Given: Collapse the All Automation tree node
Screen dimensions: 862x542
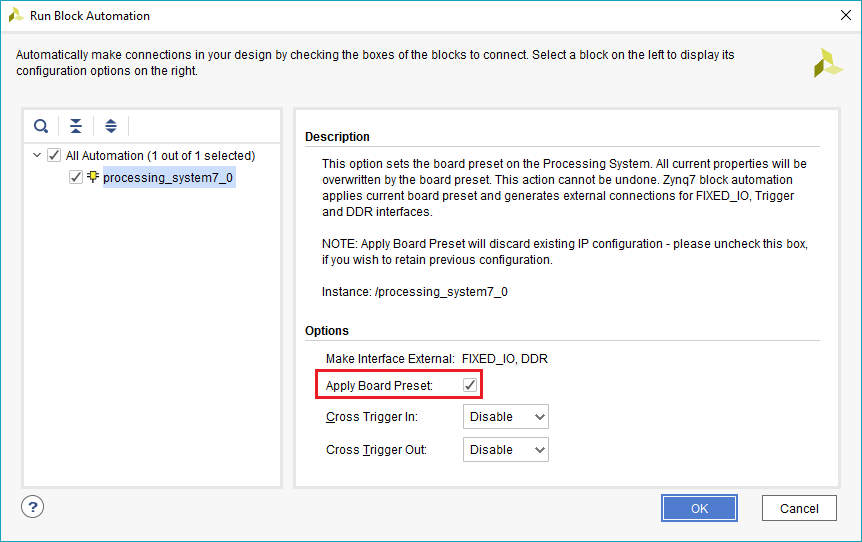Looking at the screenshot, I should pyautogui.click(x=37, y=155).
